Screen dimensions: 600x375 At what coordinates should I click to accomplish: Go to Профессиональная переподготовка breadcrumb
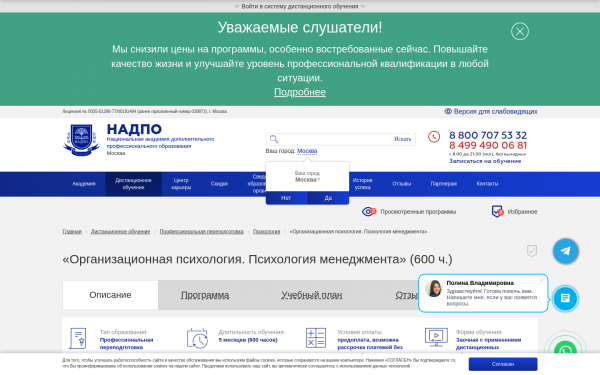coord(201,232)
